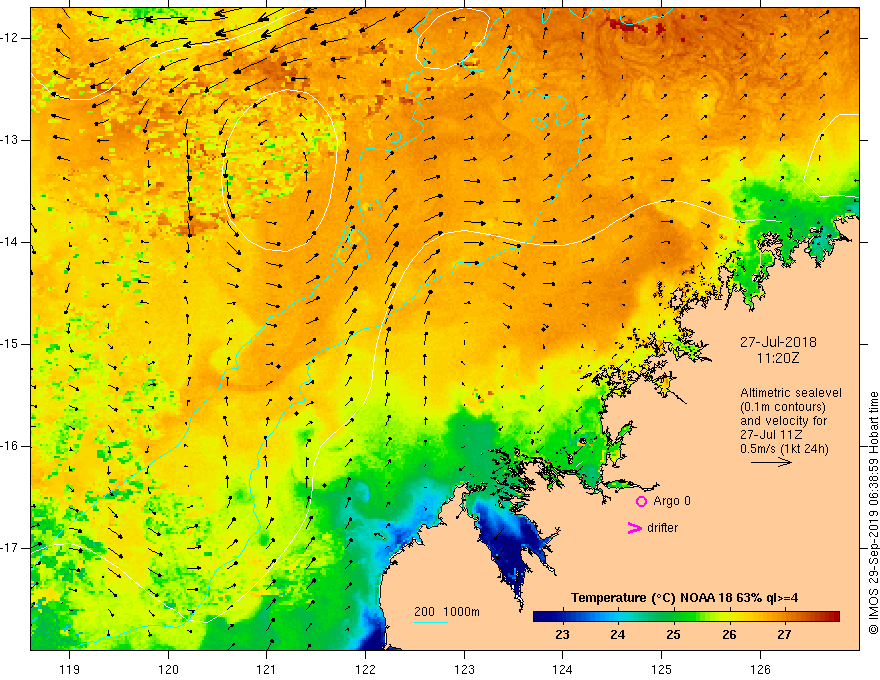Click the magenta Argo circle marker
The width and height of the screenshot is (880, 680).
(x=641, y=501)
